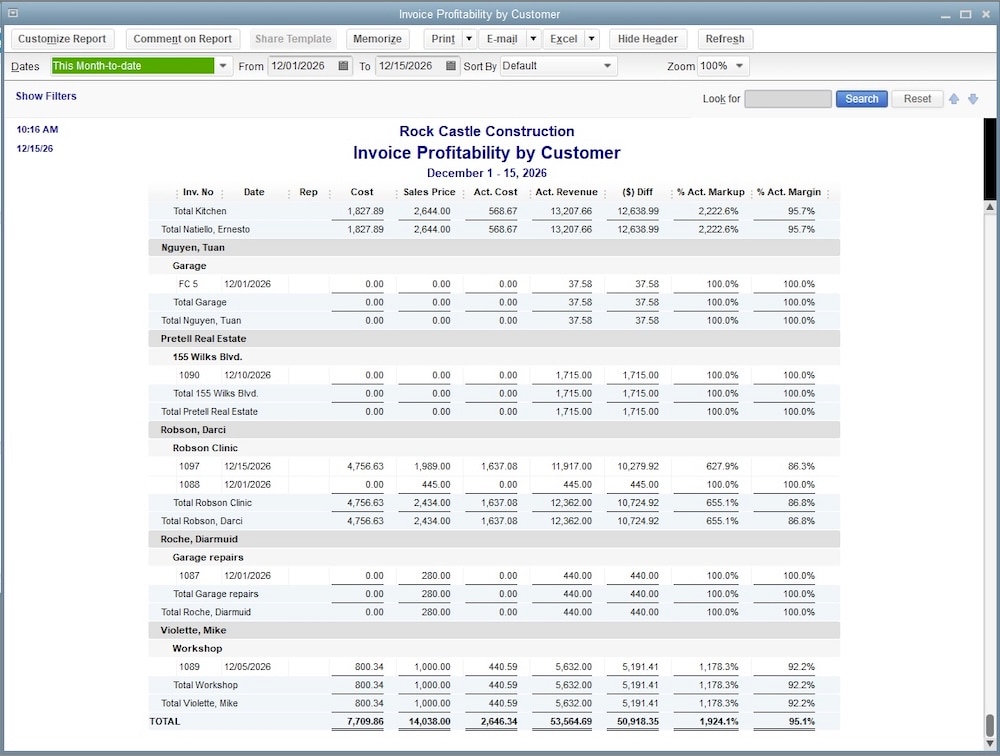Click the QuickBooks report icon in the title bar
Viewport: 1000px width, 756px height.
pos(12,13)
